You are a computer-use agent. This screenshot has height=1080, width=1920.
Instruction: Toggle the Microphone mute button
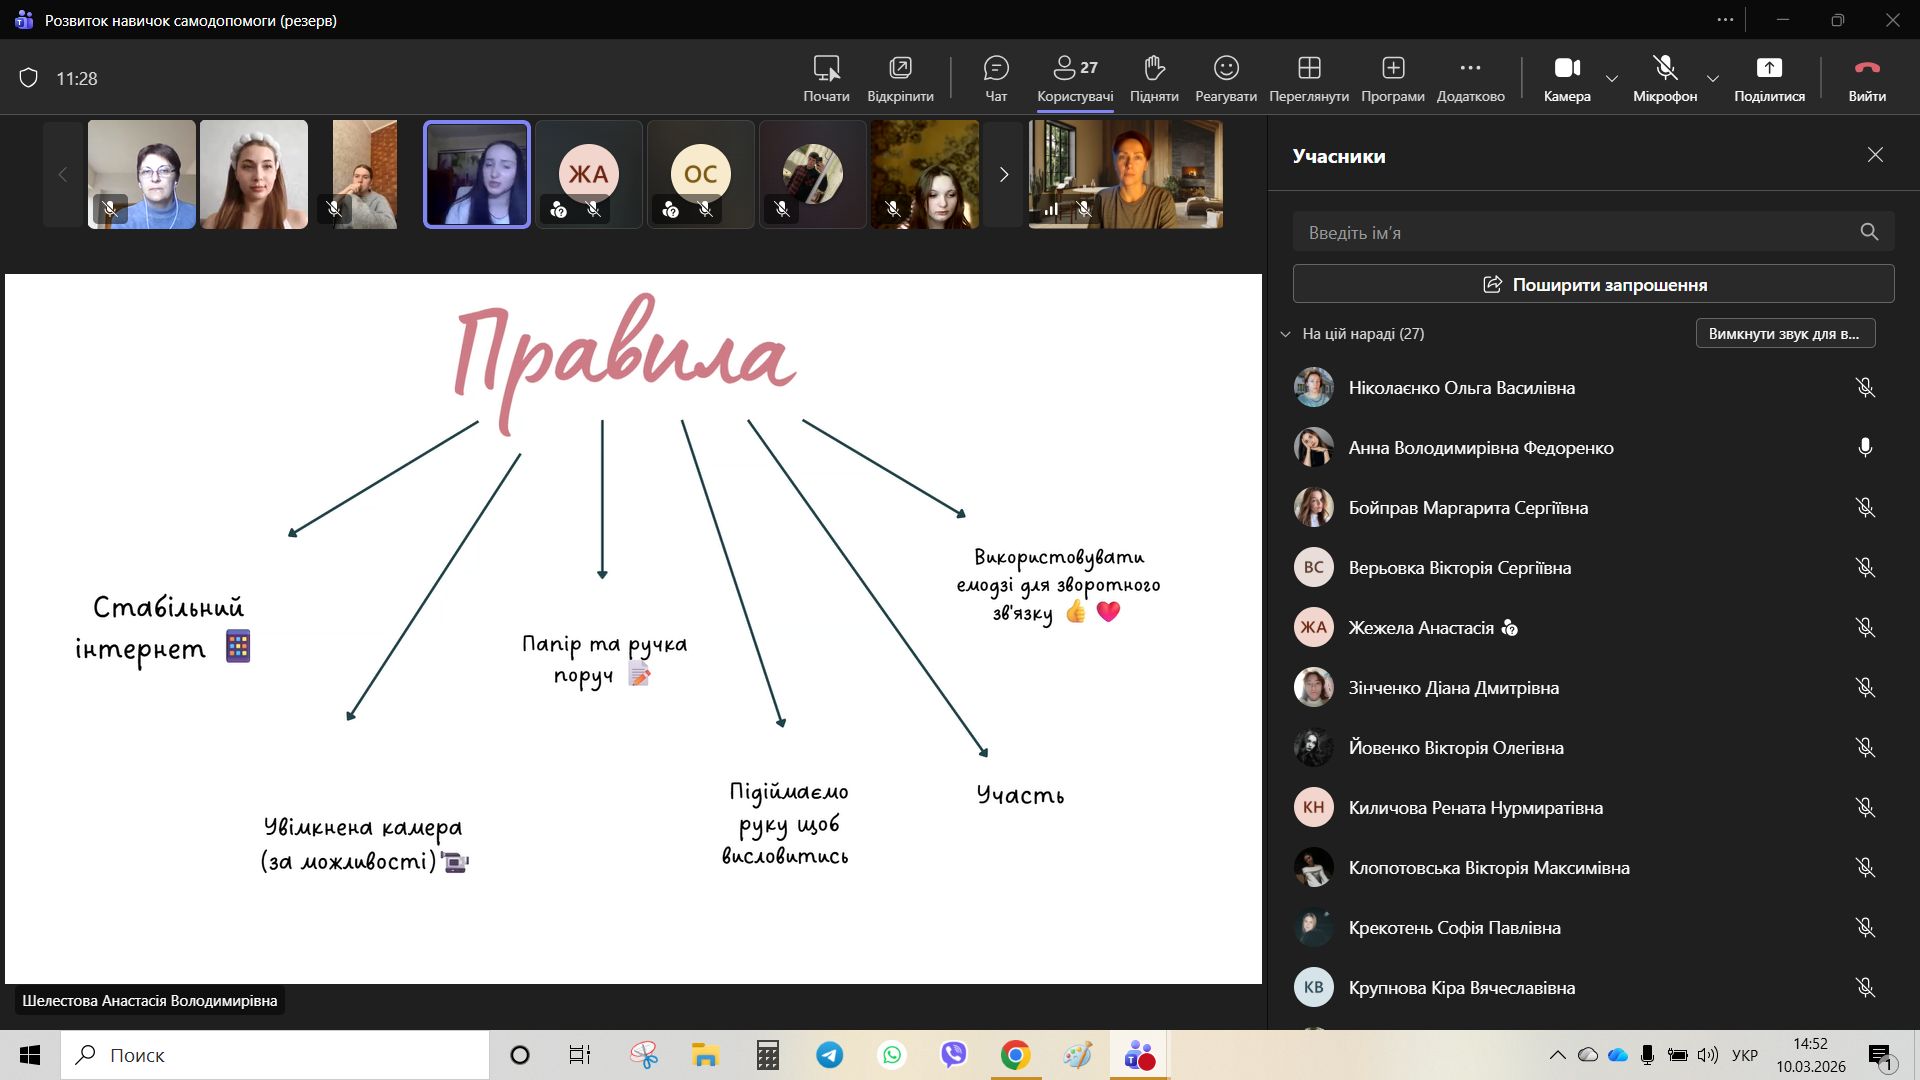point(1665,68)
